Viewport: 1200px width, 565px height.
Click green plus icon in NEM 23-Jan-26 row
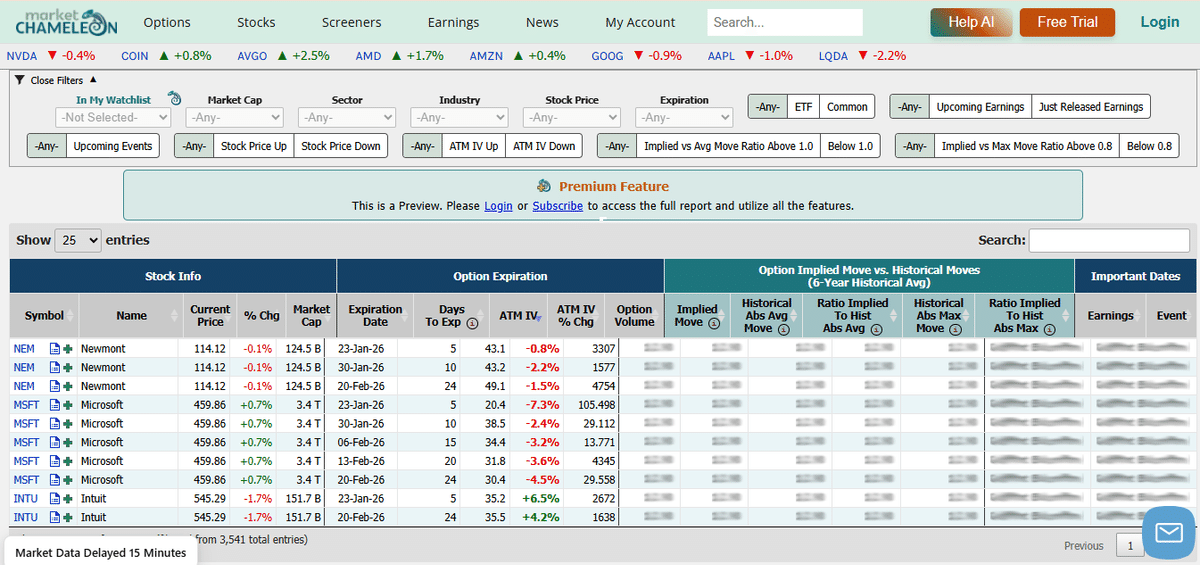(68, 349)
